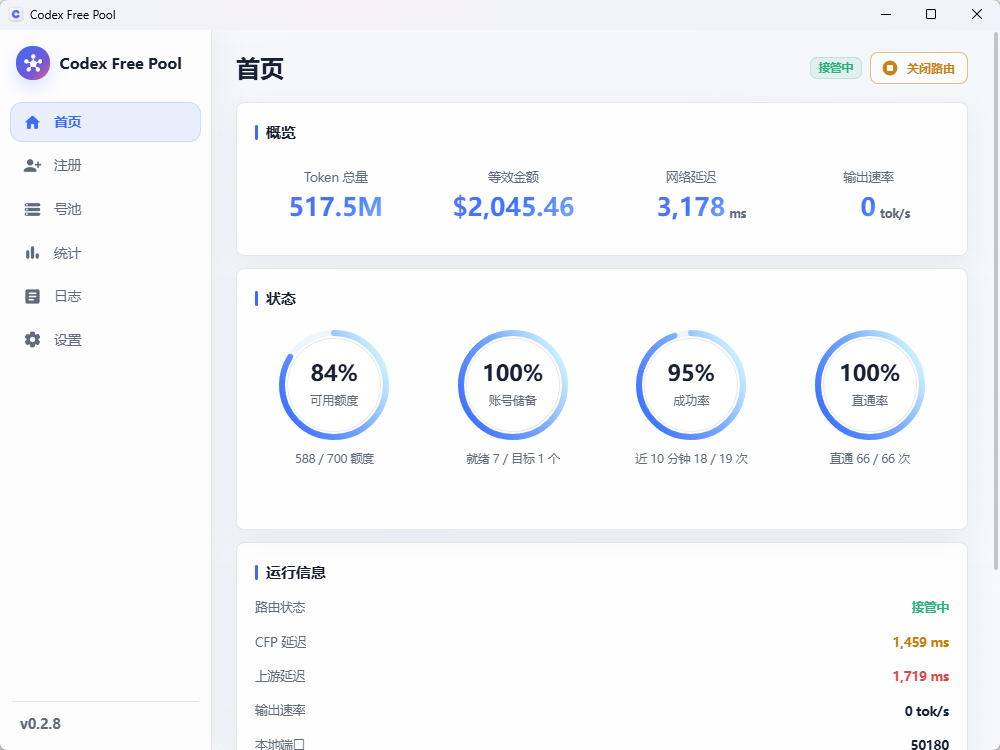Click the 首页 page title
Screen dimensions: 1000x750
(260, 69)
